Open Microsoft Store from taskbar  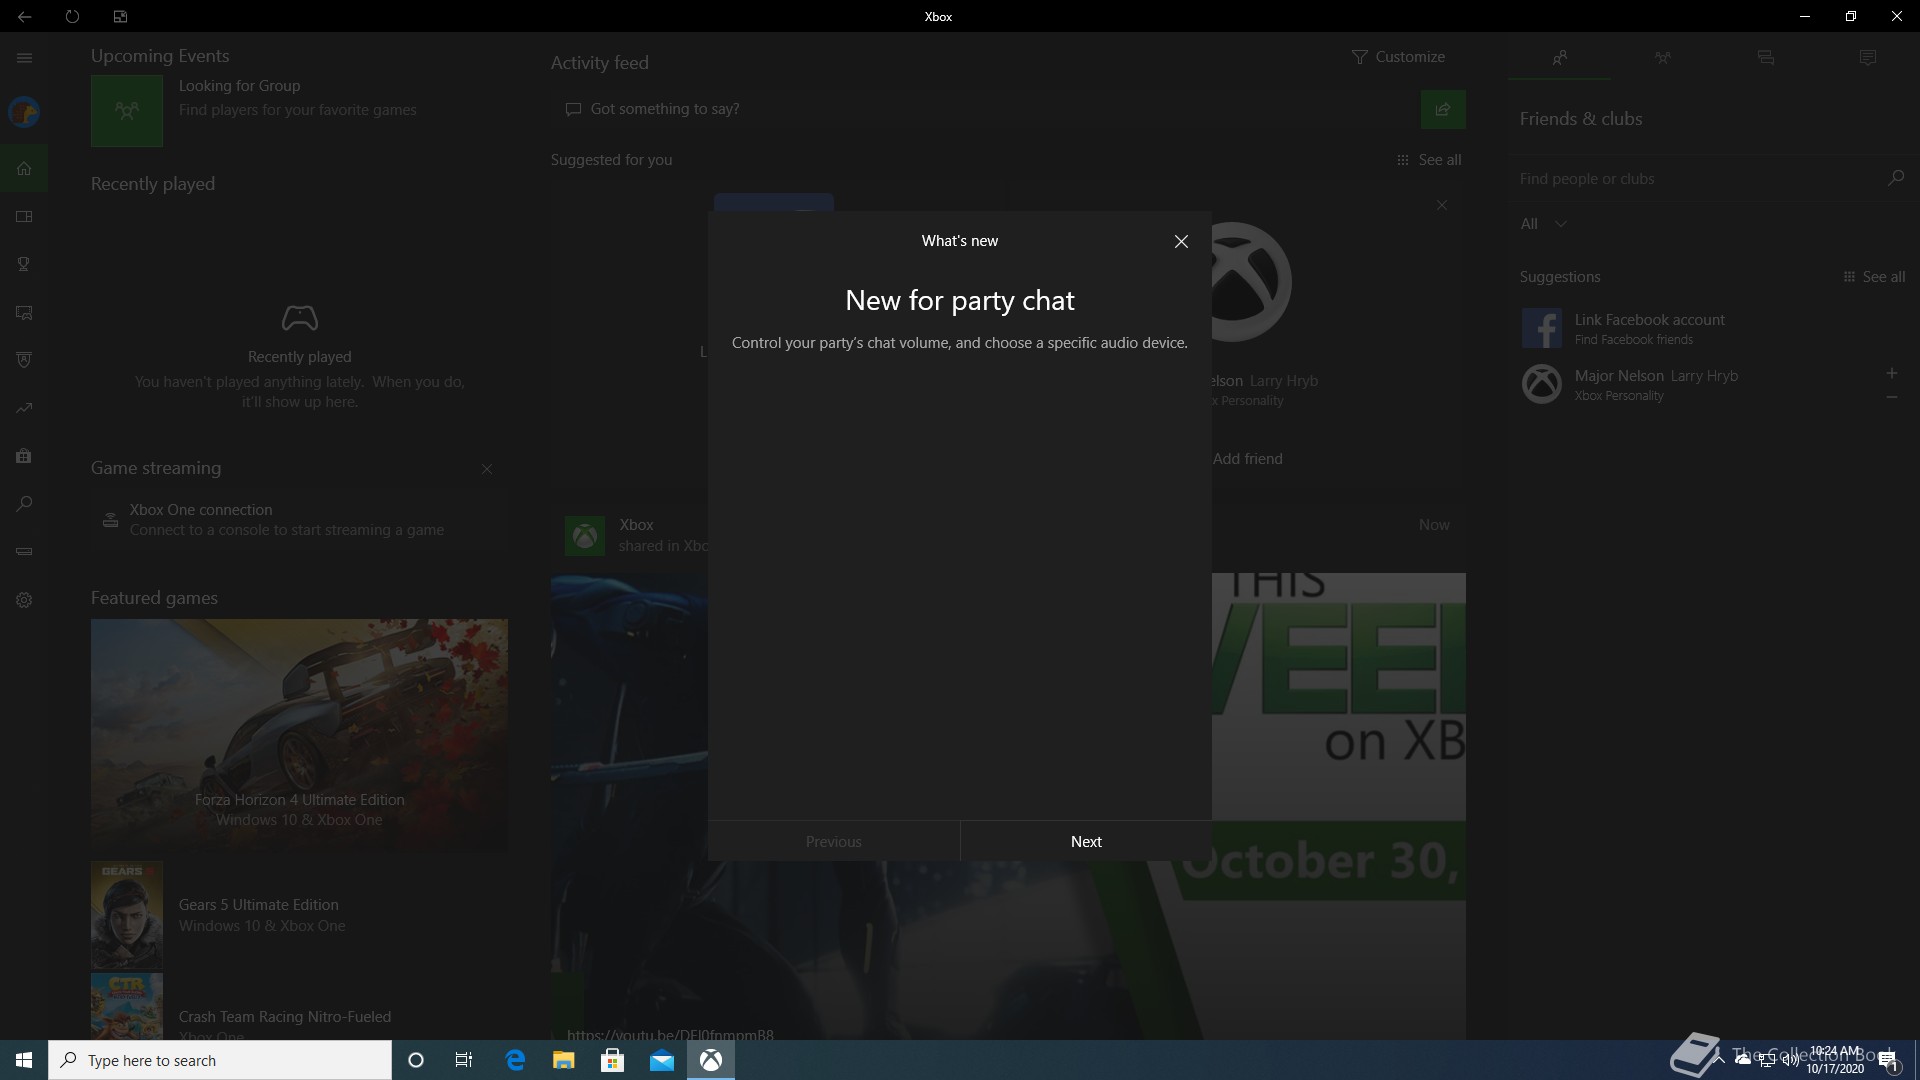click(613, 1060)
